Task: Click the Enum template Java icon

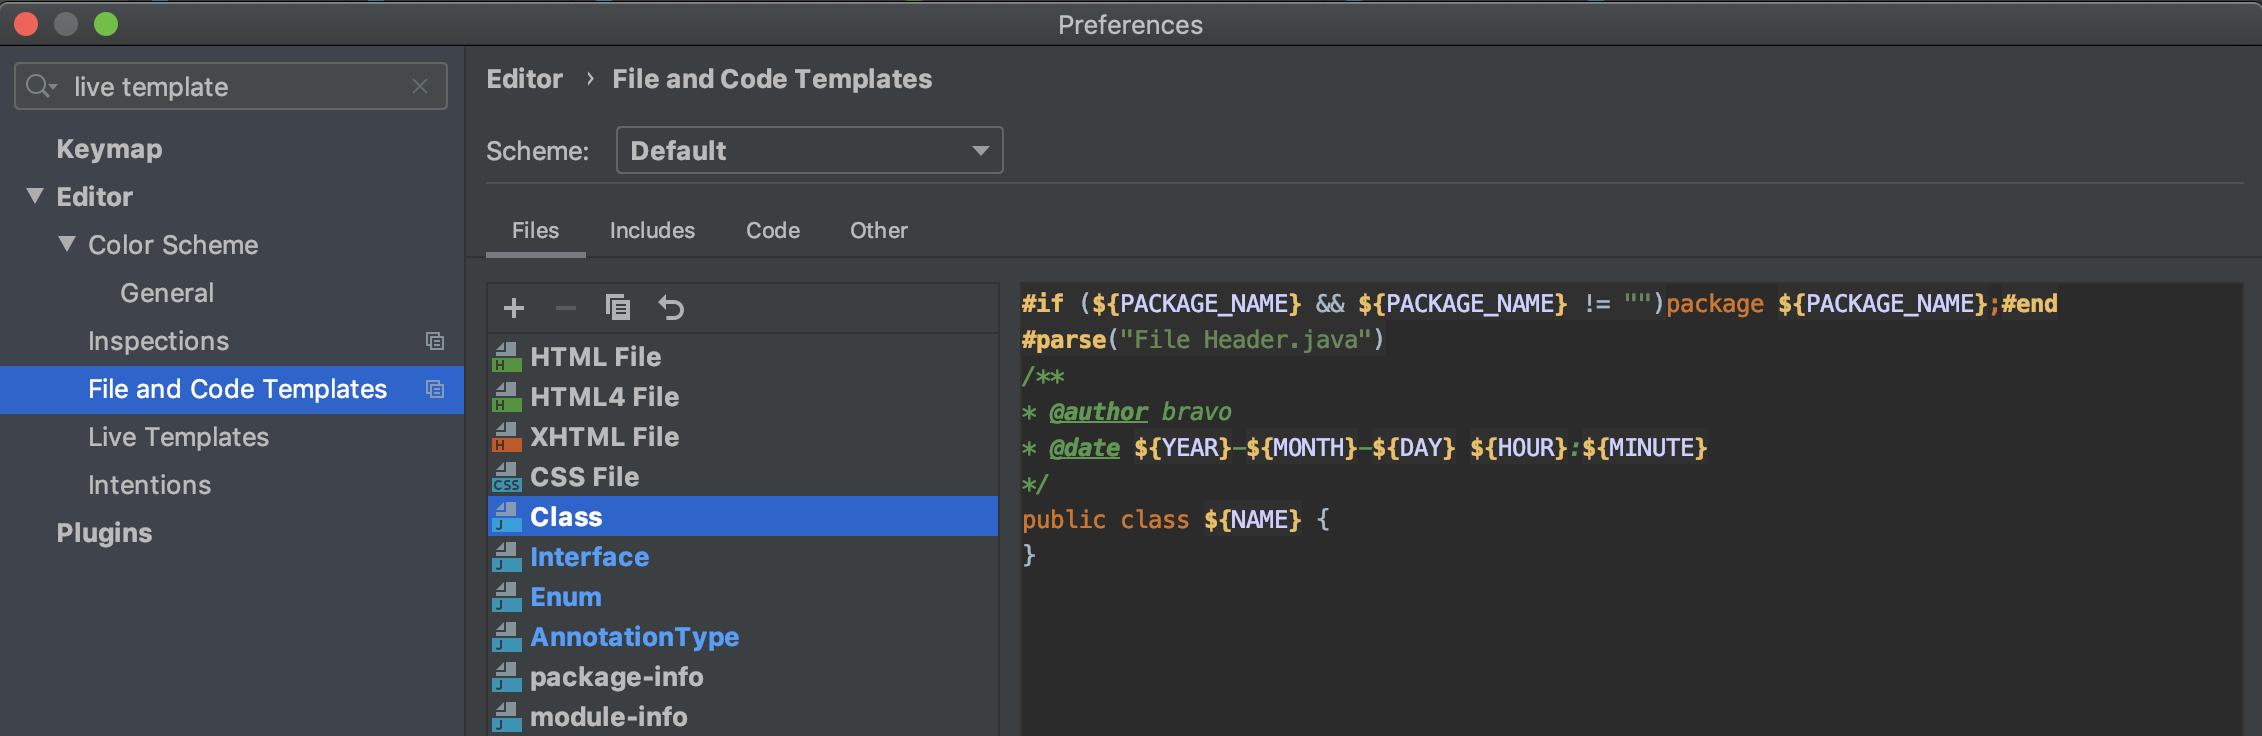Action: point(507,597)
